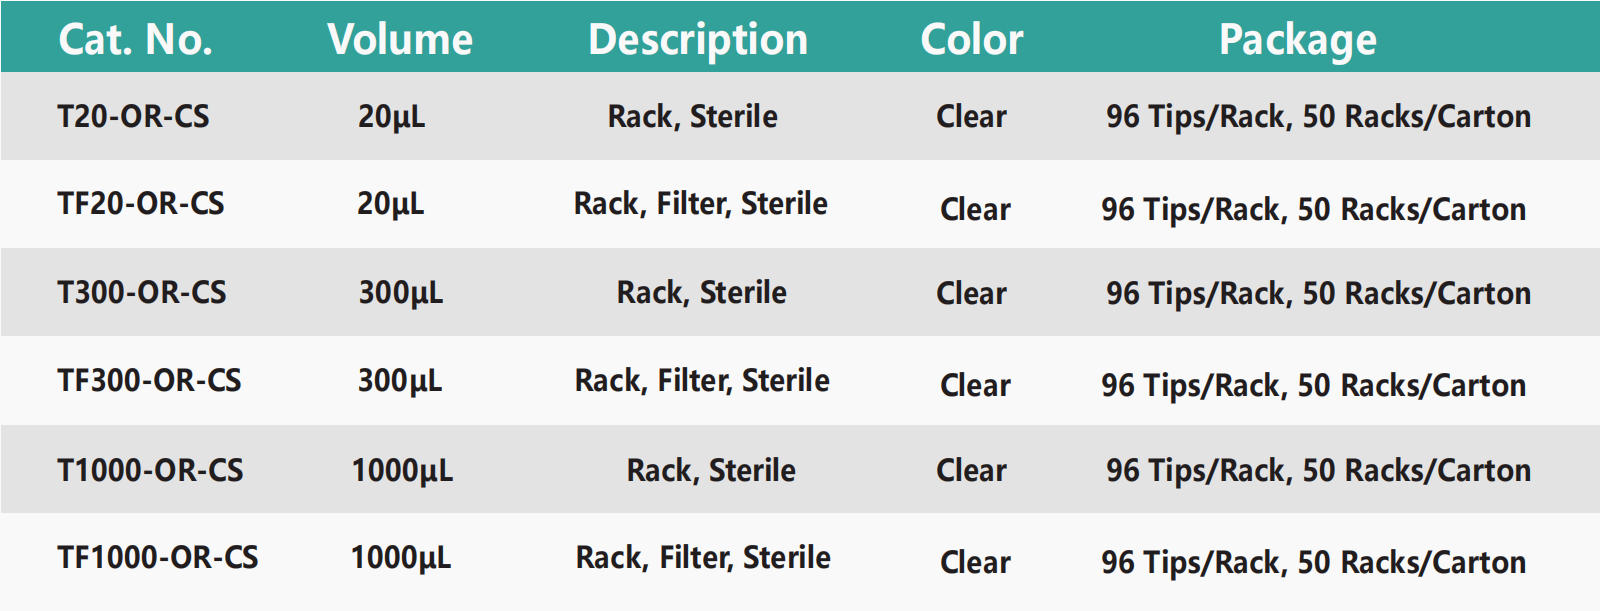Click the description cell for TF20-OR-CS

click(x=701, y=204)
